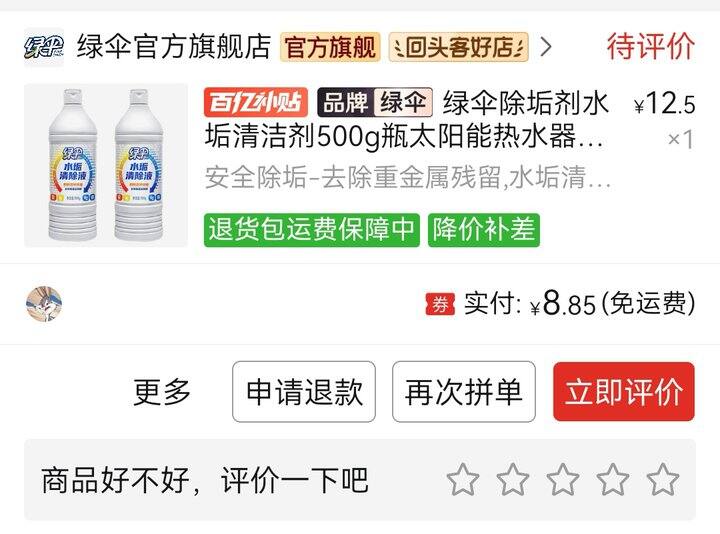
Task: Tap the 退货包运费保障中 label
Action: [312, 230]
